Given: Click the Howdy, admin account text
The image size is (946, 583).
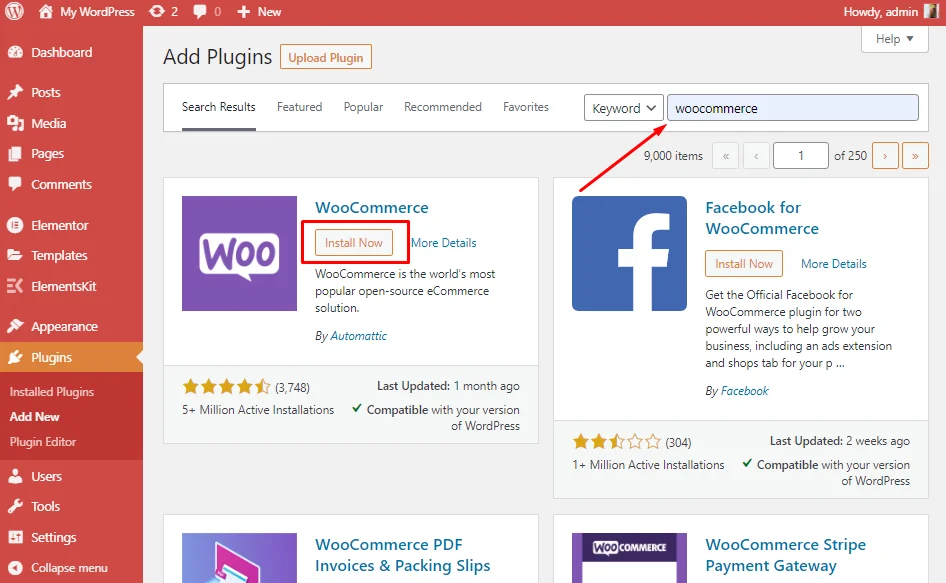Looking at the screenshot, I should (881, 11).
